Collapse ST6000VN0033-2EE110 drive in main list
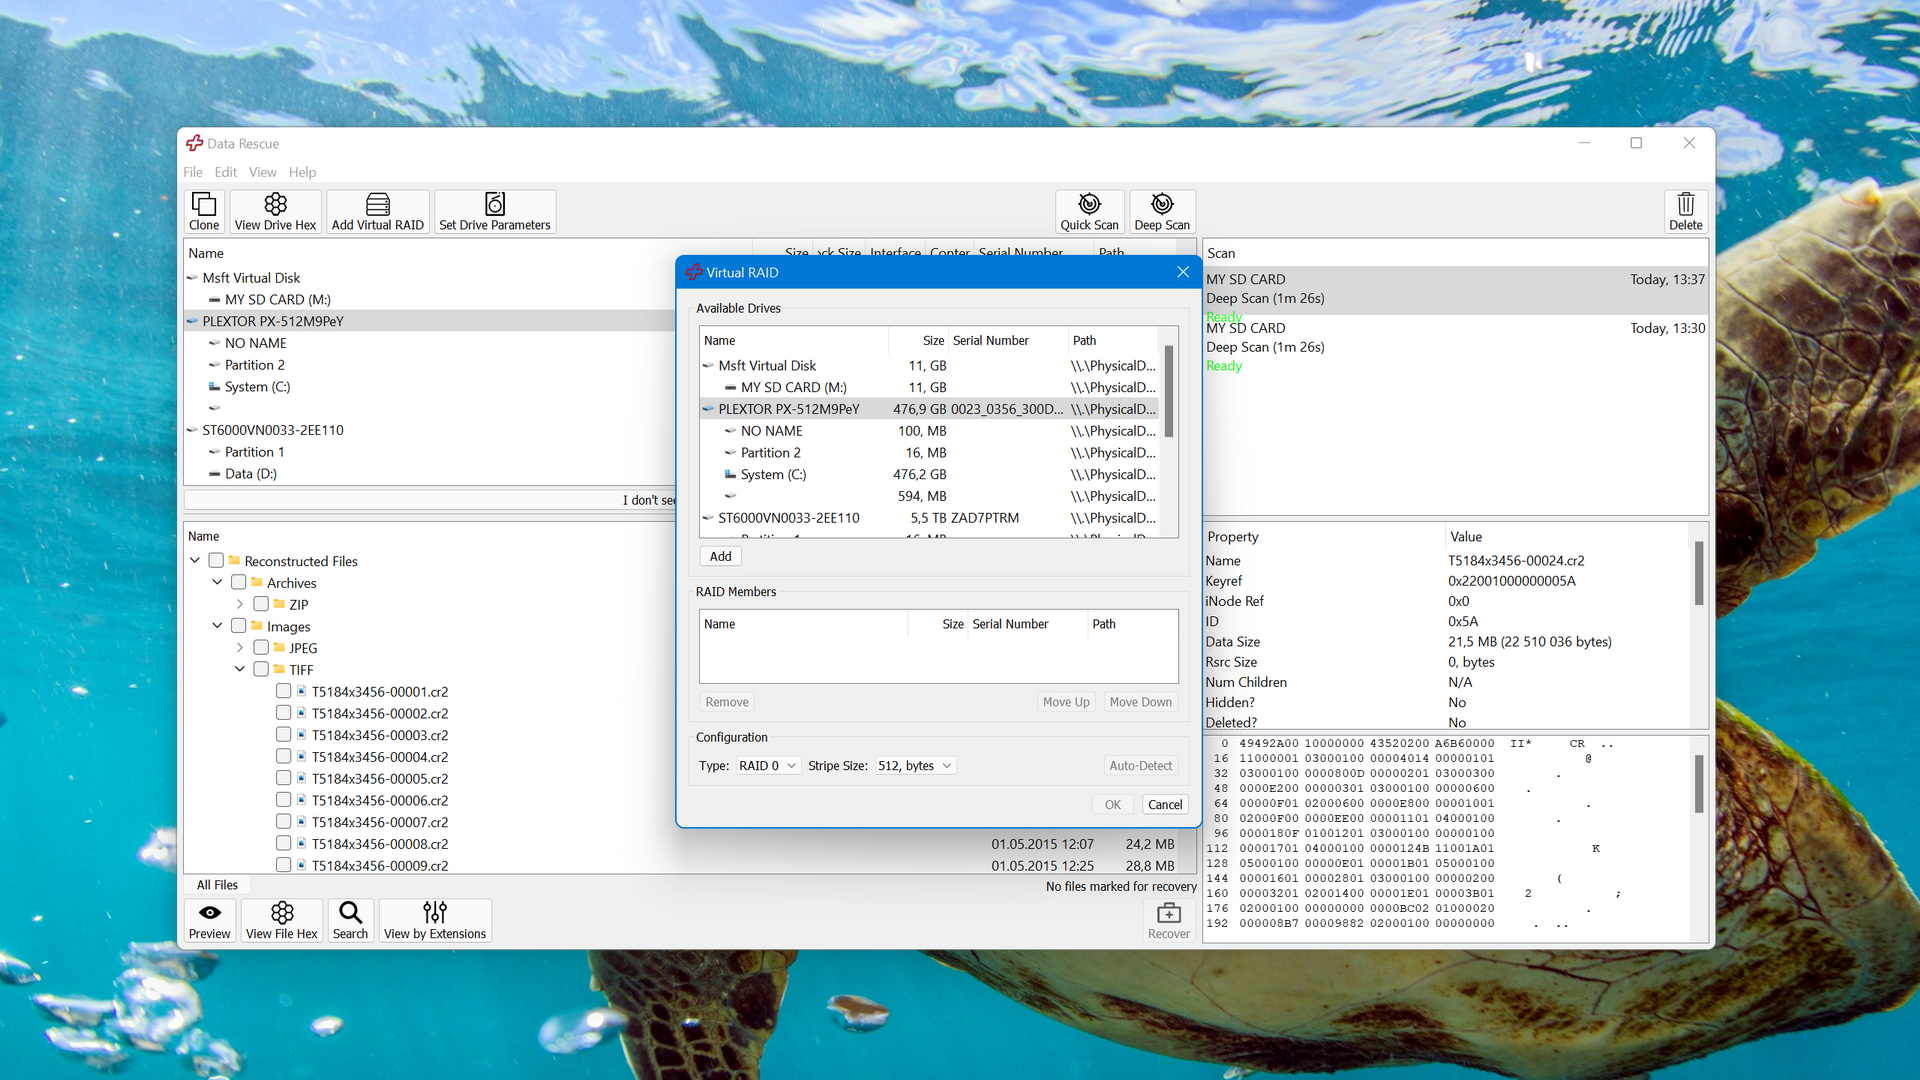 point(192,430)
